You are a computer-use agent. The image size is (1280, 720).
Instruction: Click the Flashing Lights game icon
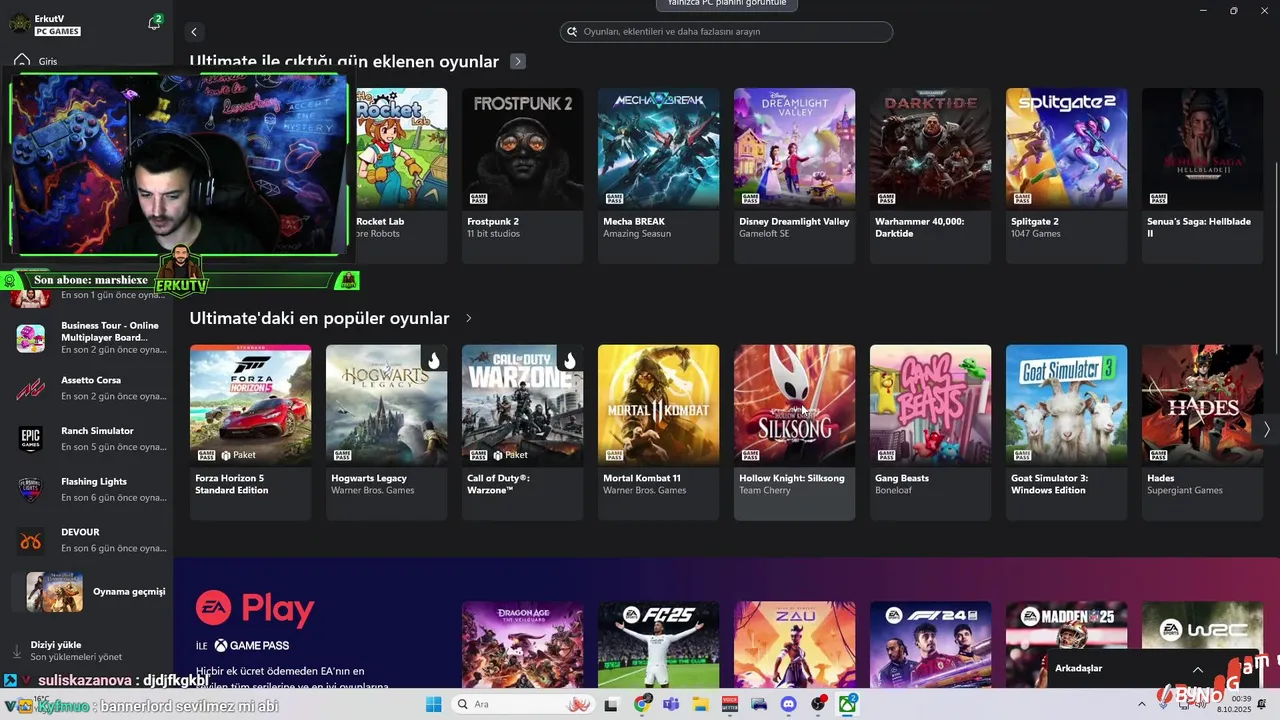coord(31,489)
